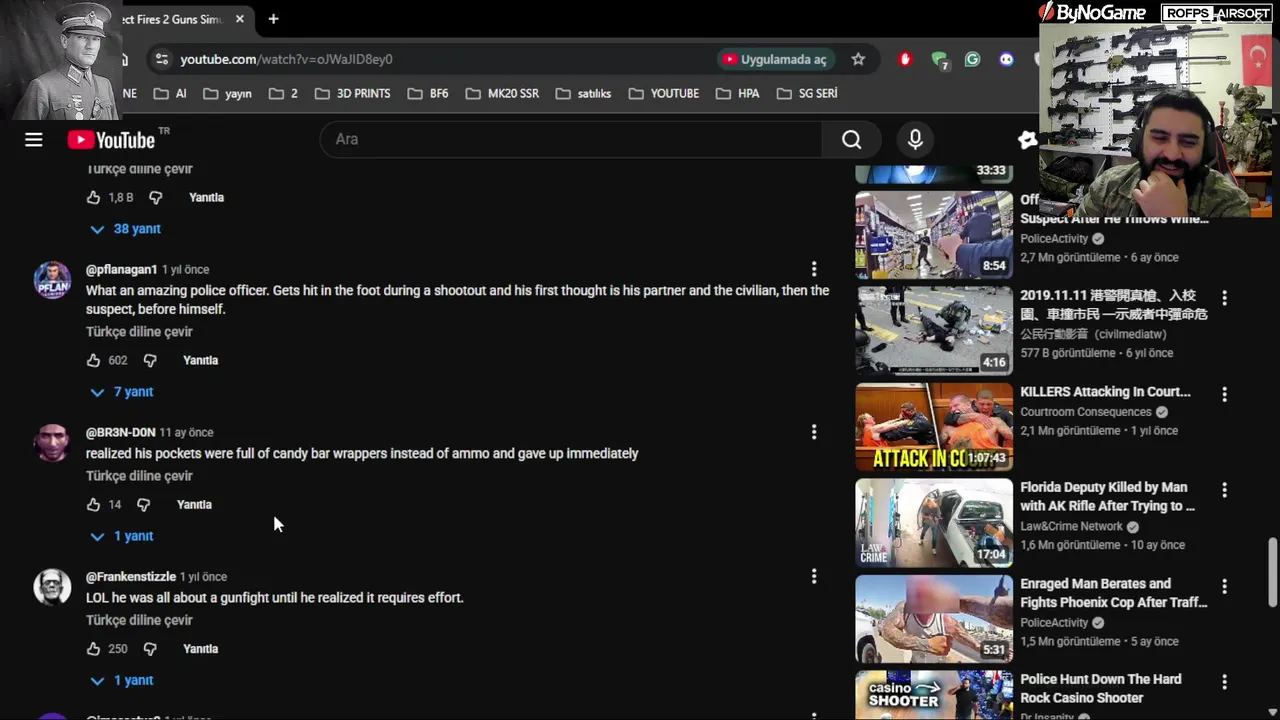Open the AI bookmark folder
1280x720 pixels.
[170, 93]
